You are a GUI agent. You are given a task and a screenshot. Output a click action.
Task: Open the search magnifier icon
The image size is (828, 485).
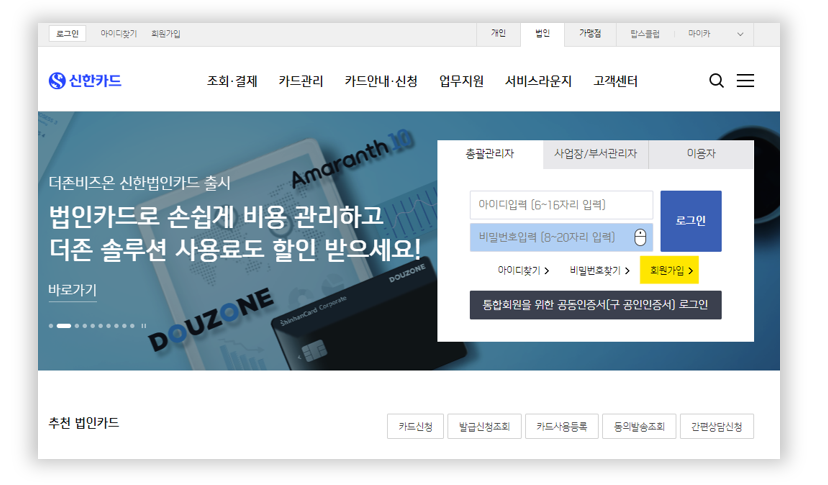[x=716, y=80]
